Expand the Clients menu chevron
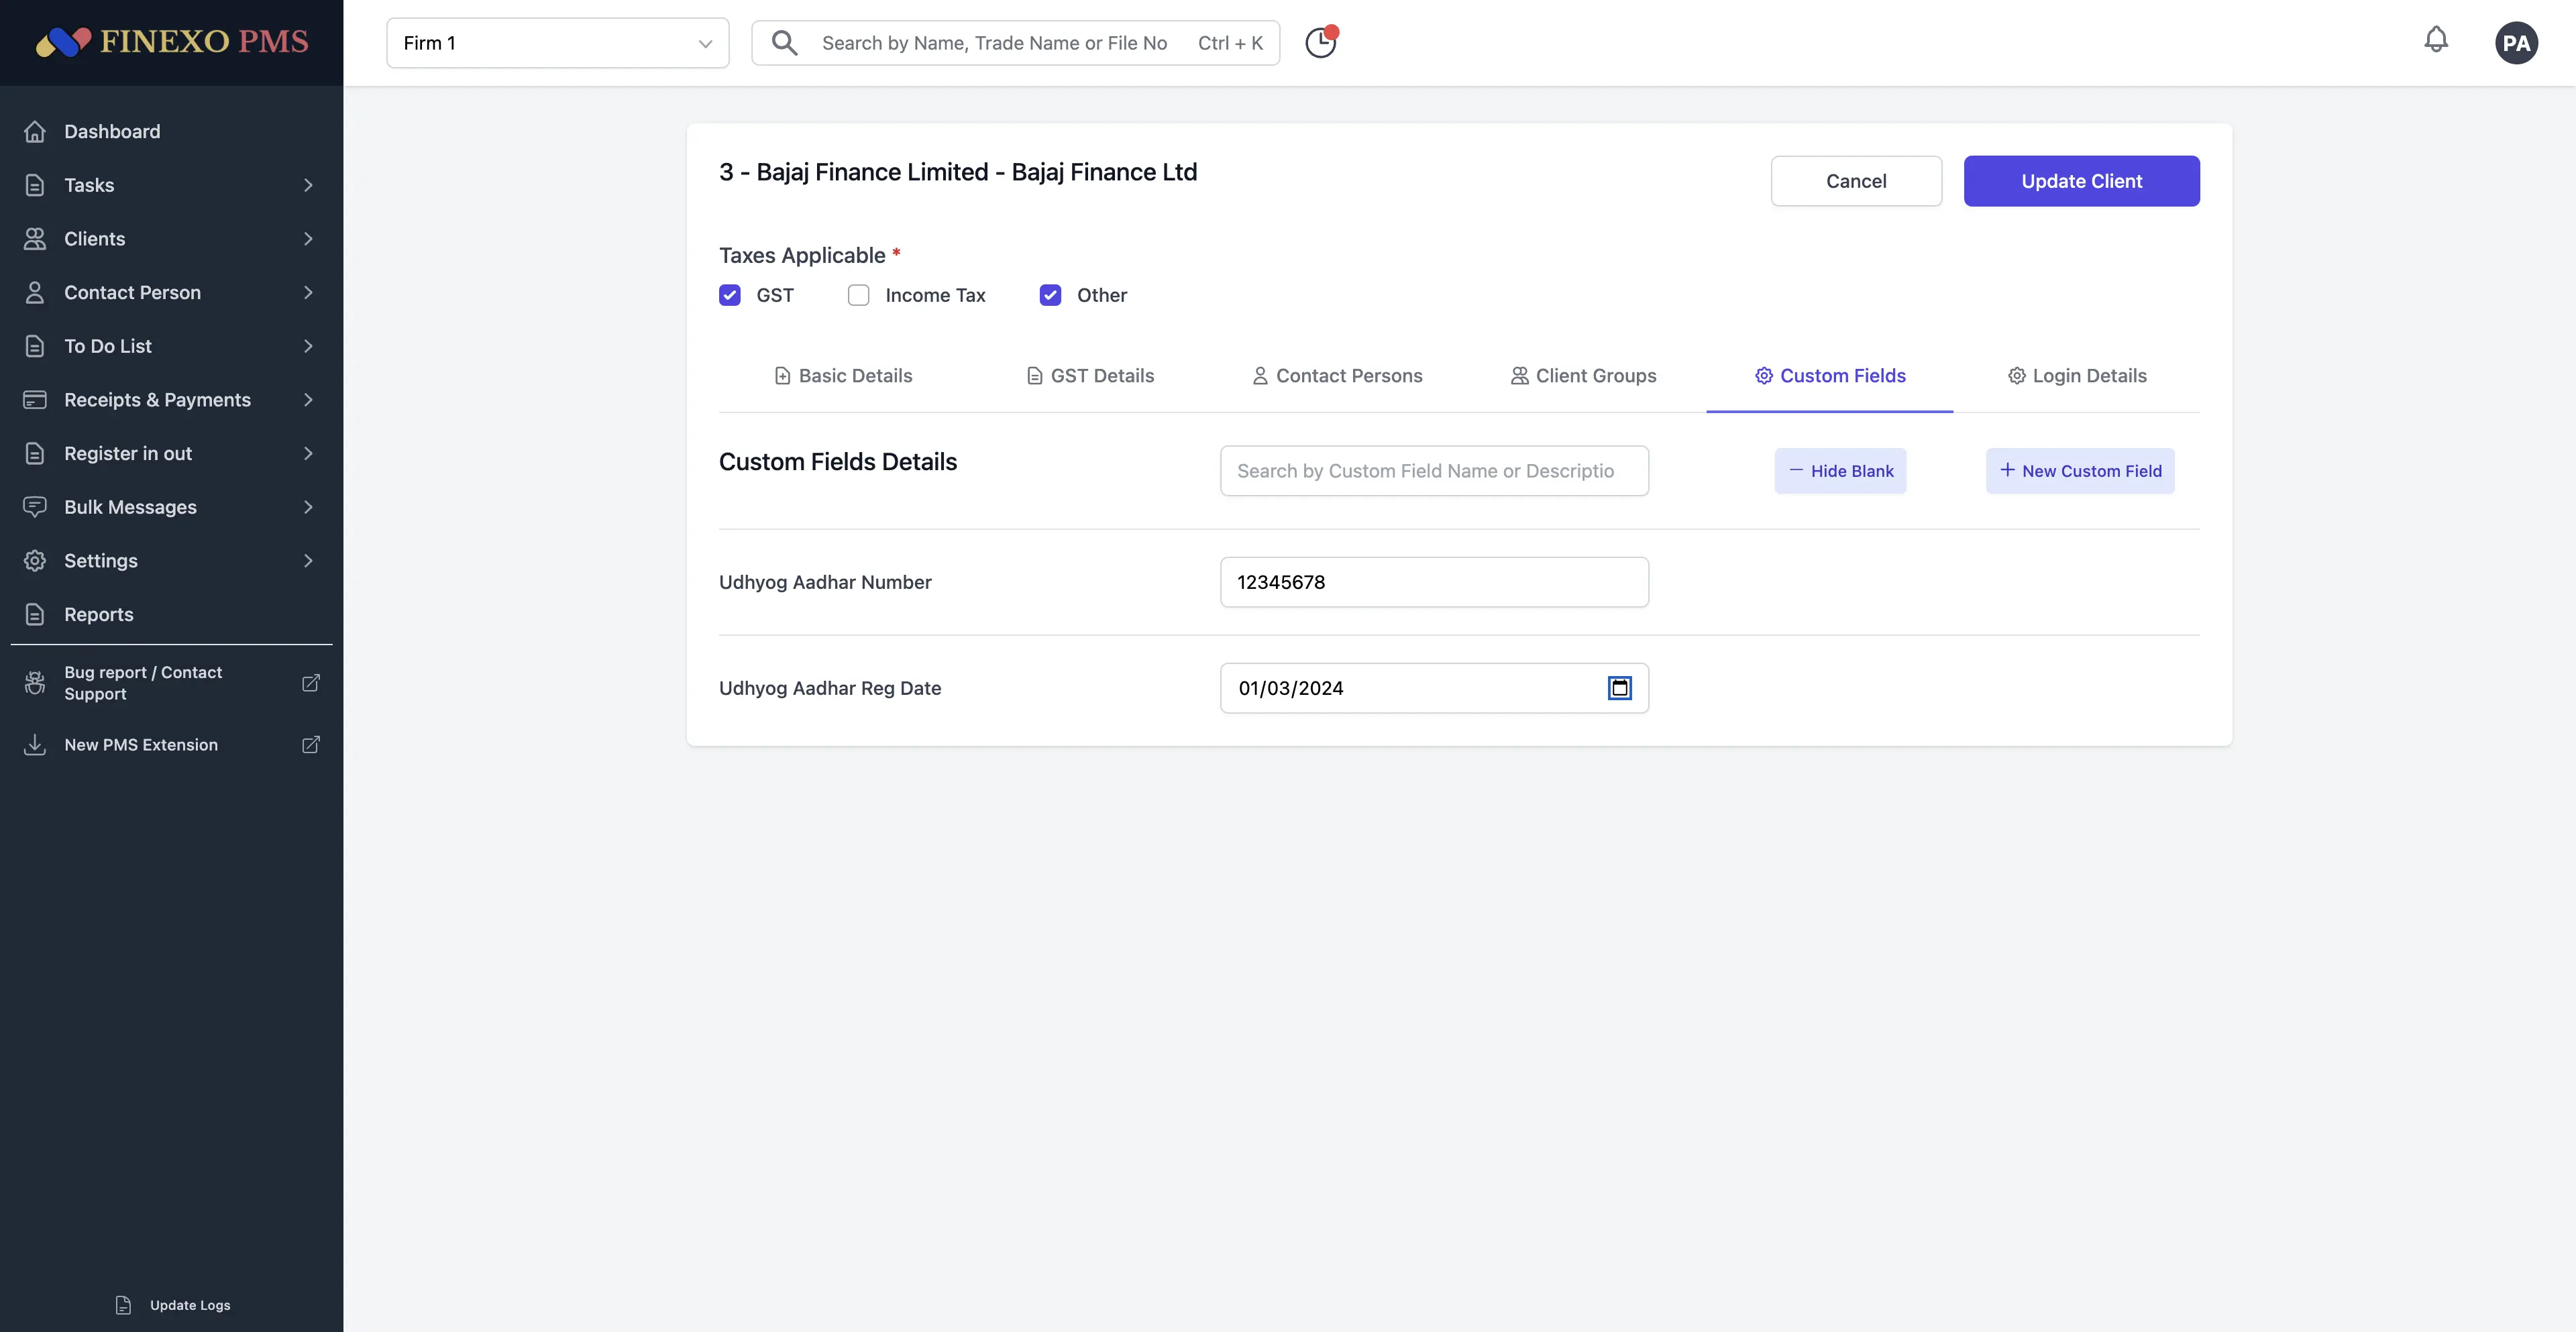This screenshot has width=2576, height=1332. tap(308, 239)
